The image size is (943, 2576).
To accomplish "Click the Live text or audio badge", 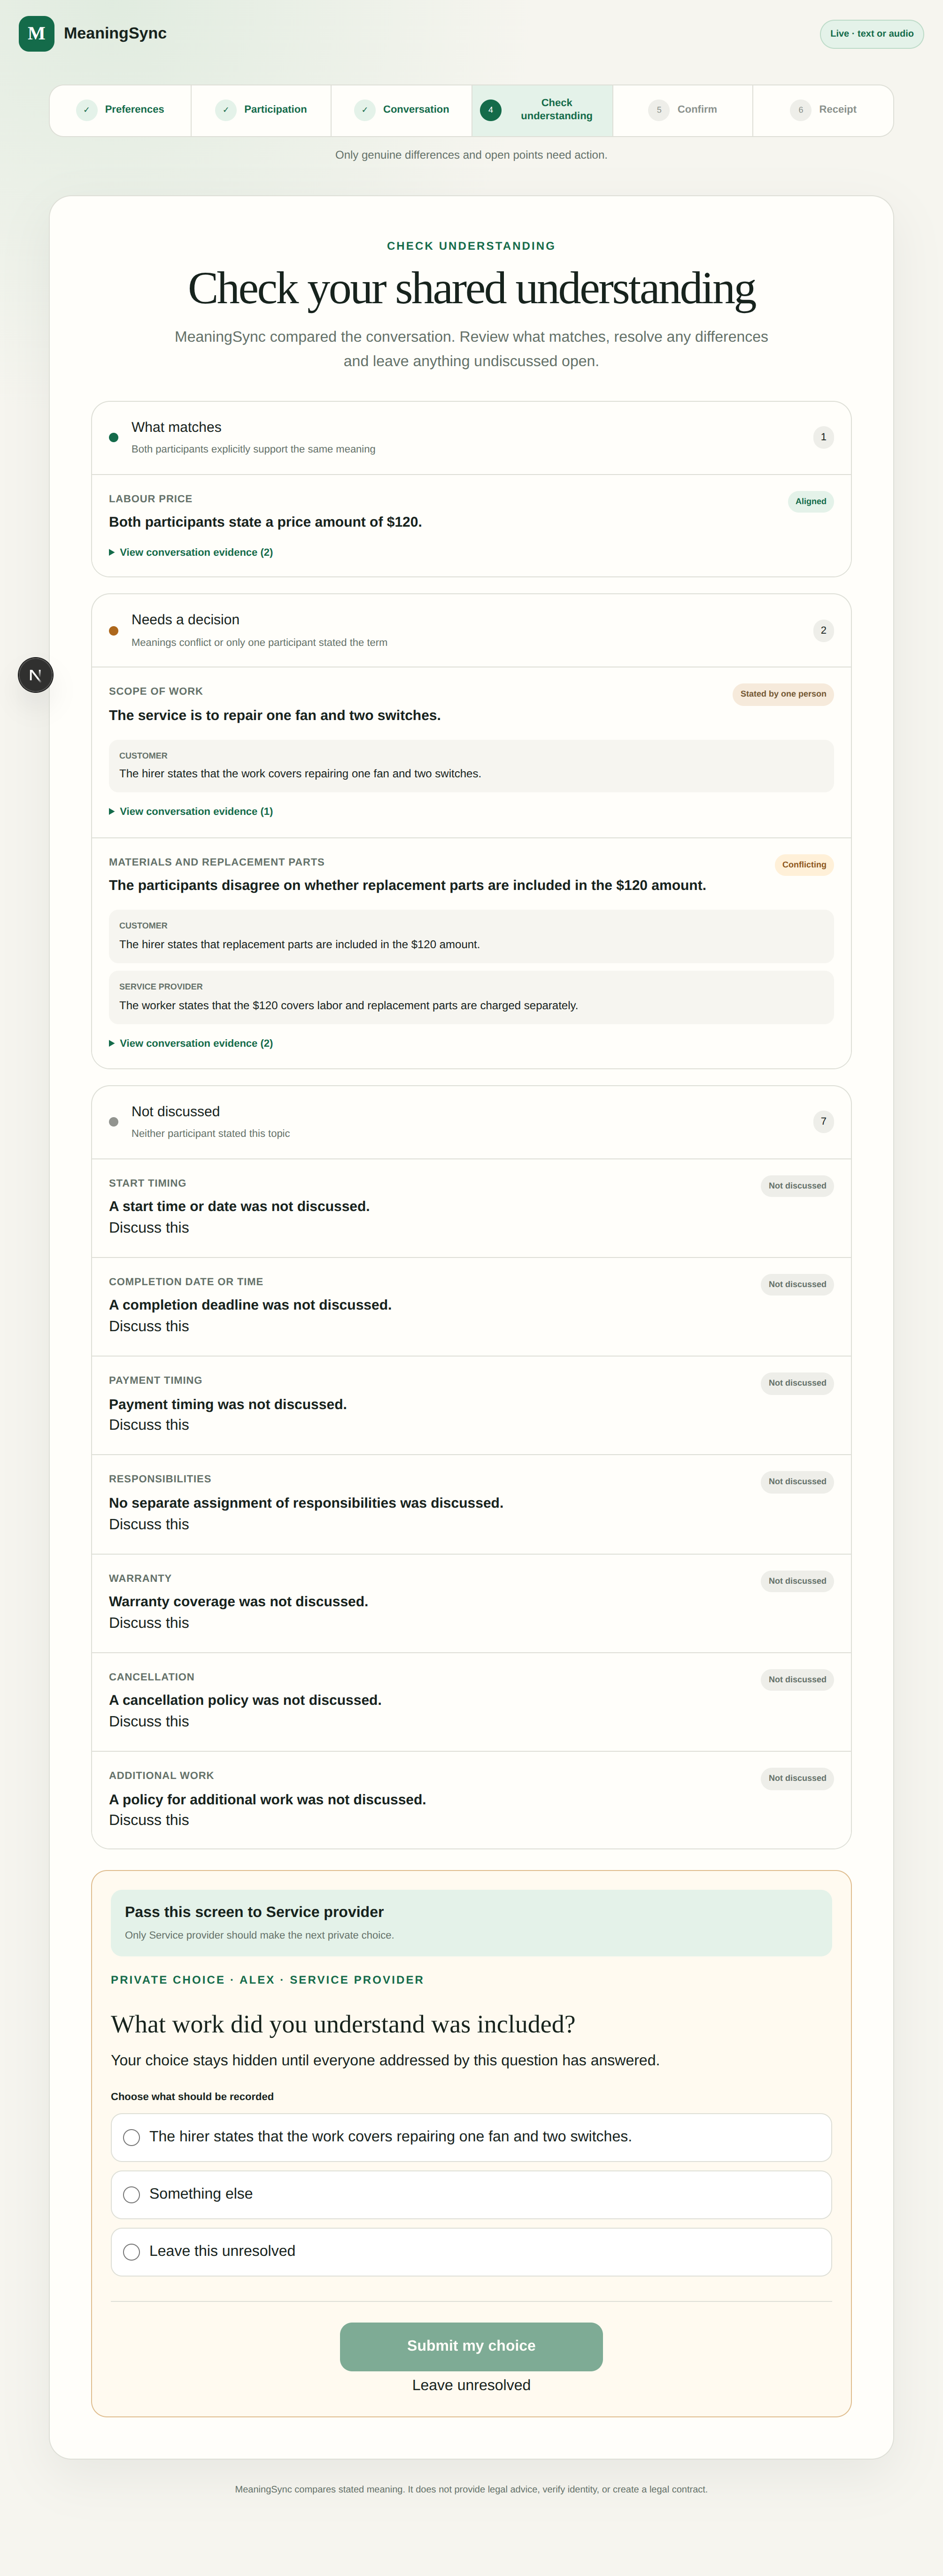I will (872, 34).
